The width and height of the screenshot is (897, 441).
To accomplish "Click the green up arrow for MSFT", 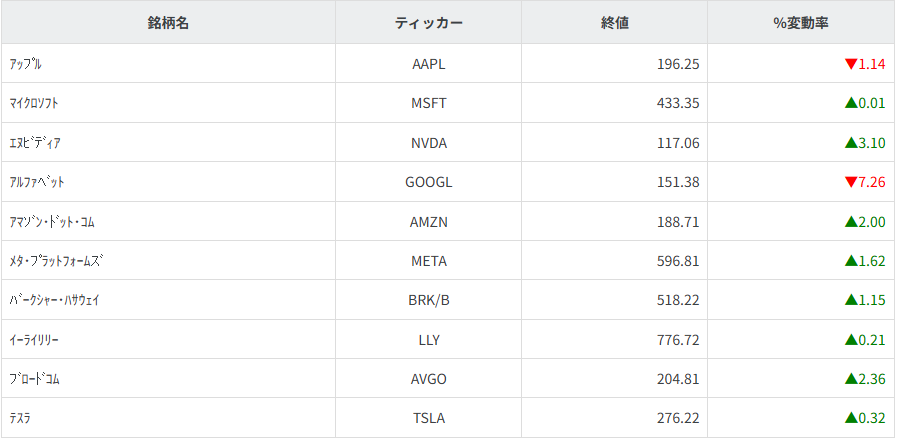I will pos(851,103).
